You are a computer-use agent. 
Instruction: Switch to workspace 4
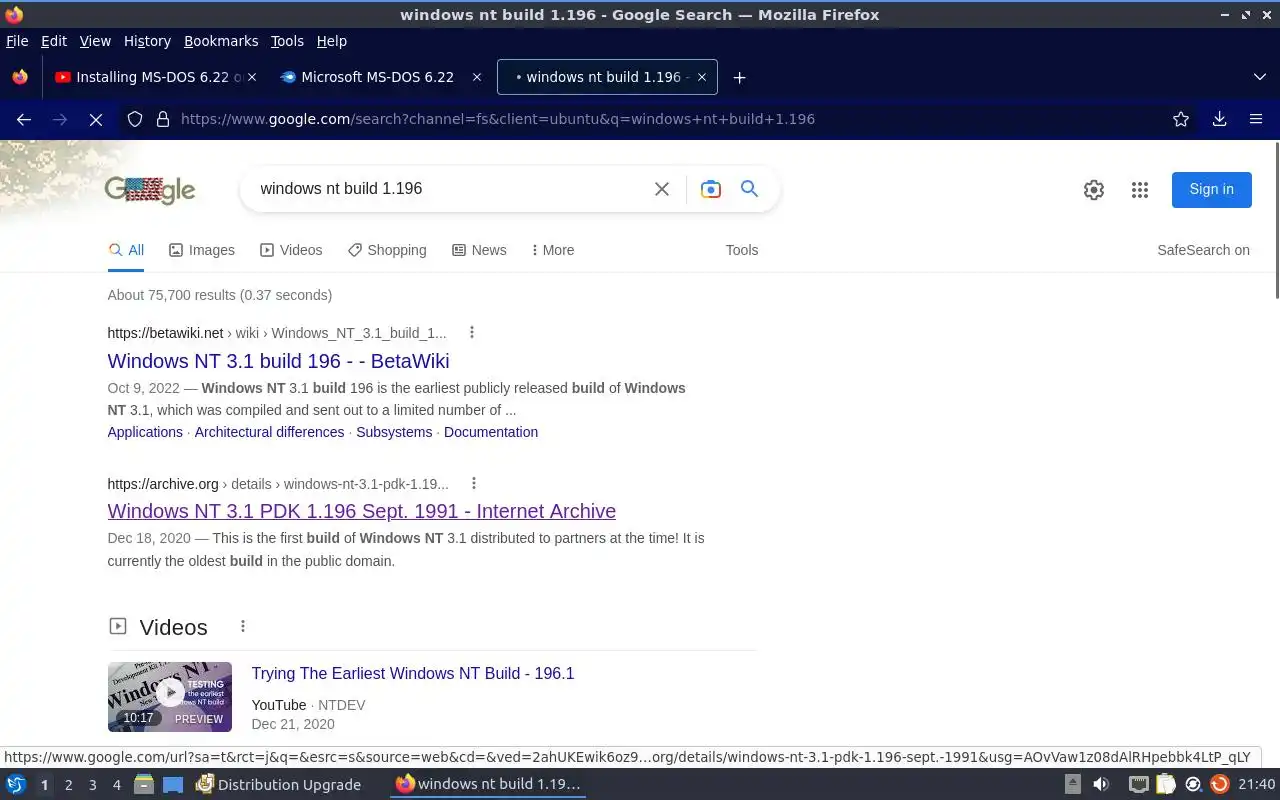click(116, 785)
